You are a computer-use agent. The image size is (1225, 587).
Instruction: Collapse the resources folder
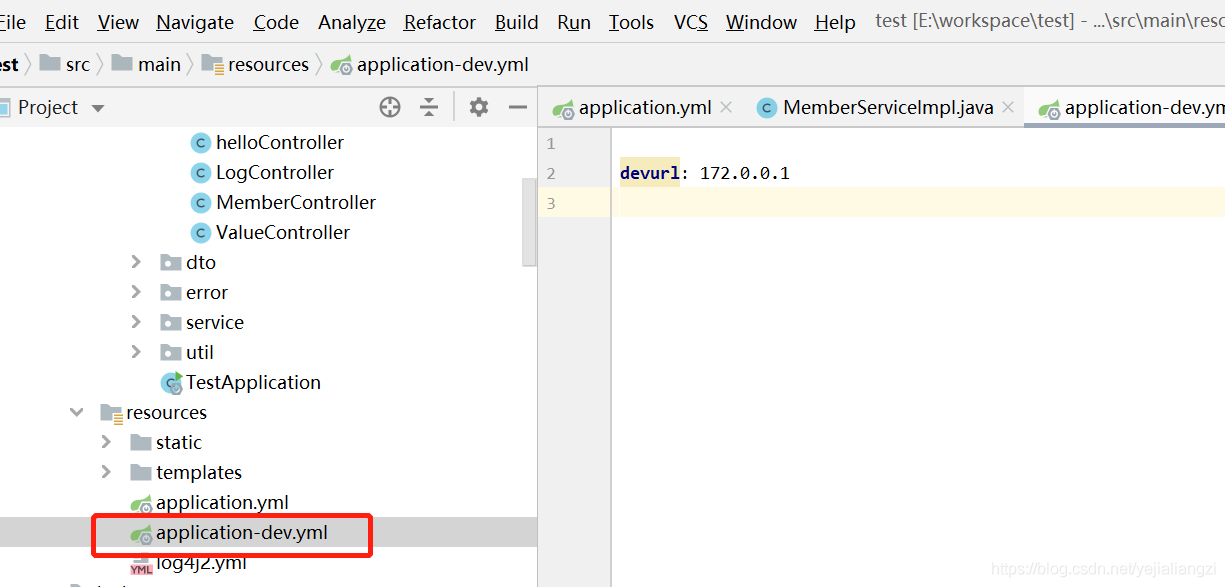[77, 412]
